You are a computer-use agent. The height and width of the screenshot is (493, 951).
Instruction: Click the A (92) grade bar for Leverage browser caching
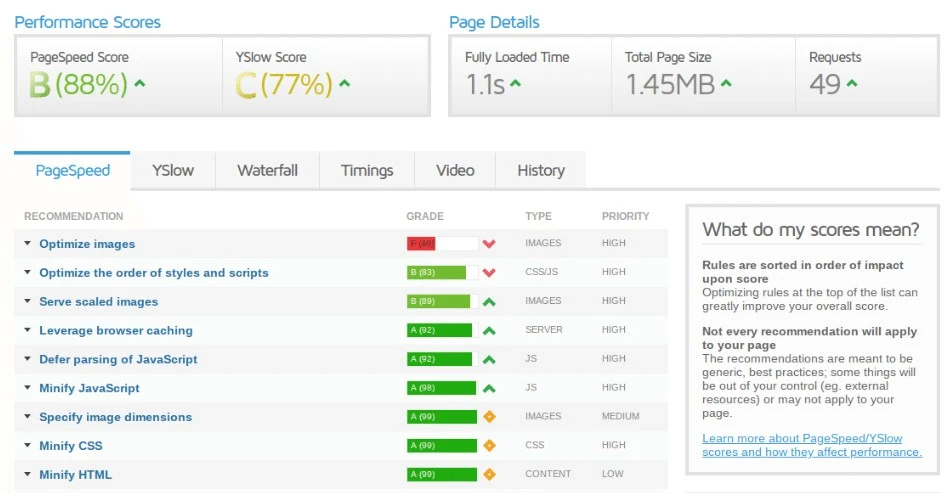pyautogui.click(x=439, y=330)
